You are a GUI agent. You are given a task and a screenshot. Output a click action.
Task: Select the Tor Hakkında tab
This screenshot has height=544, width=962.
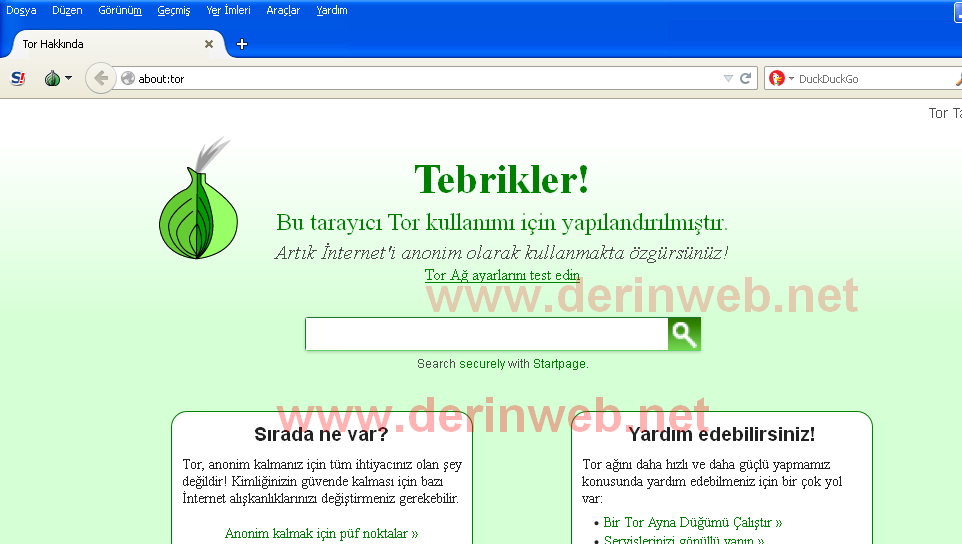tap(117, 44)
